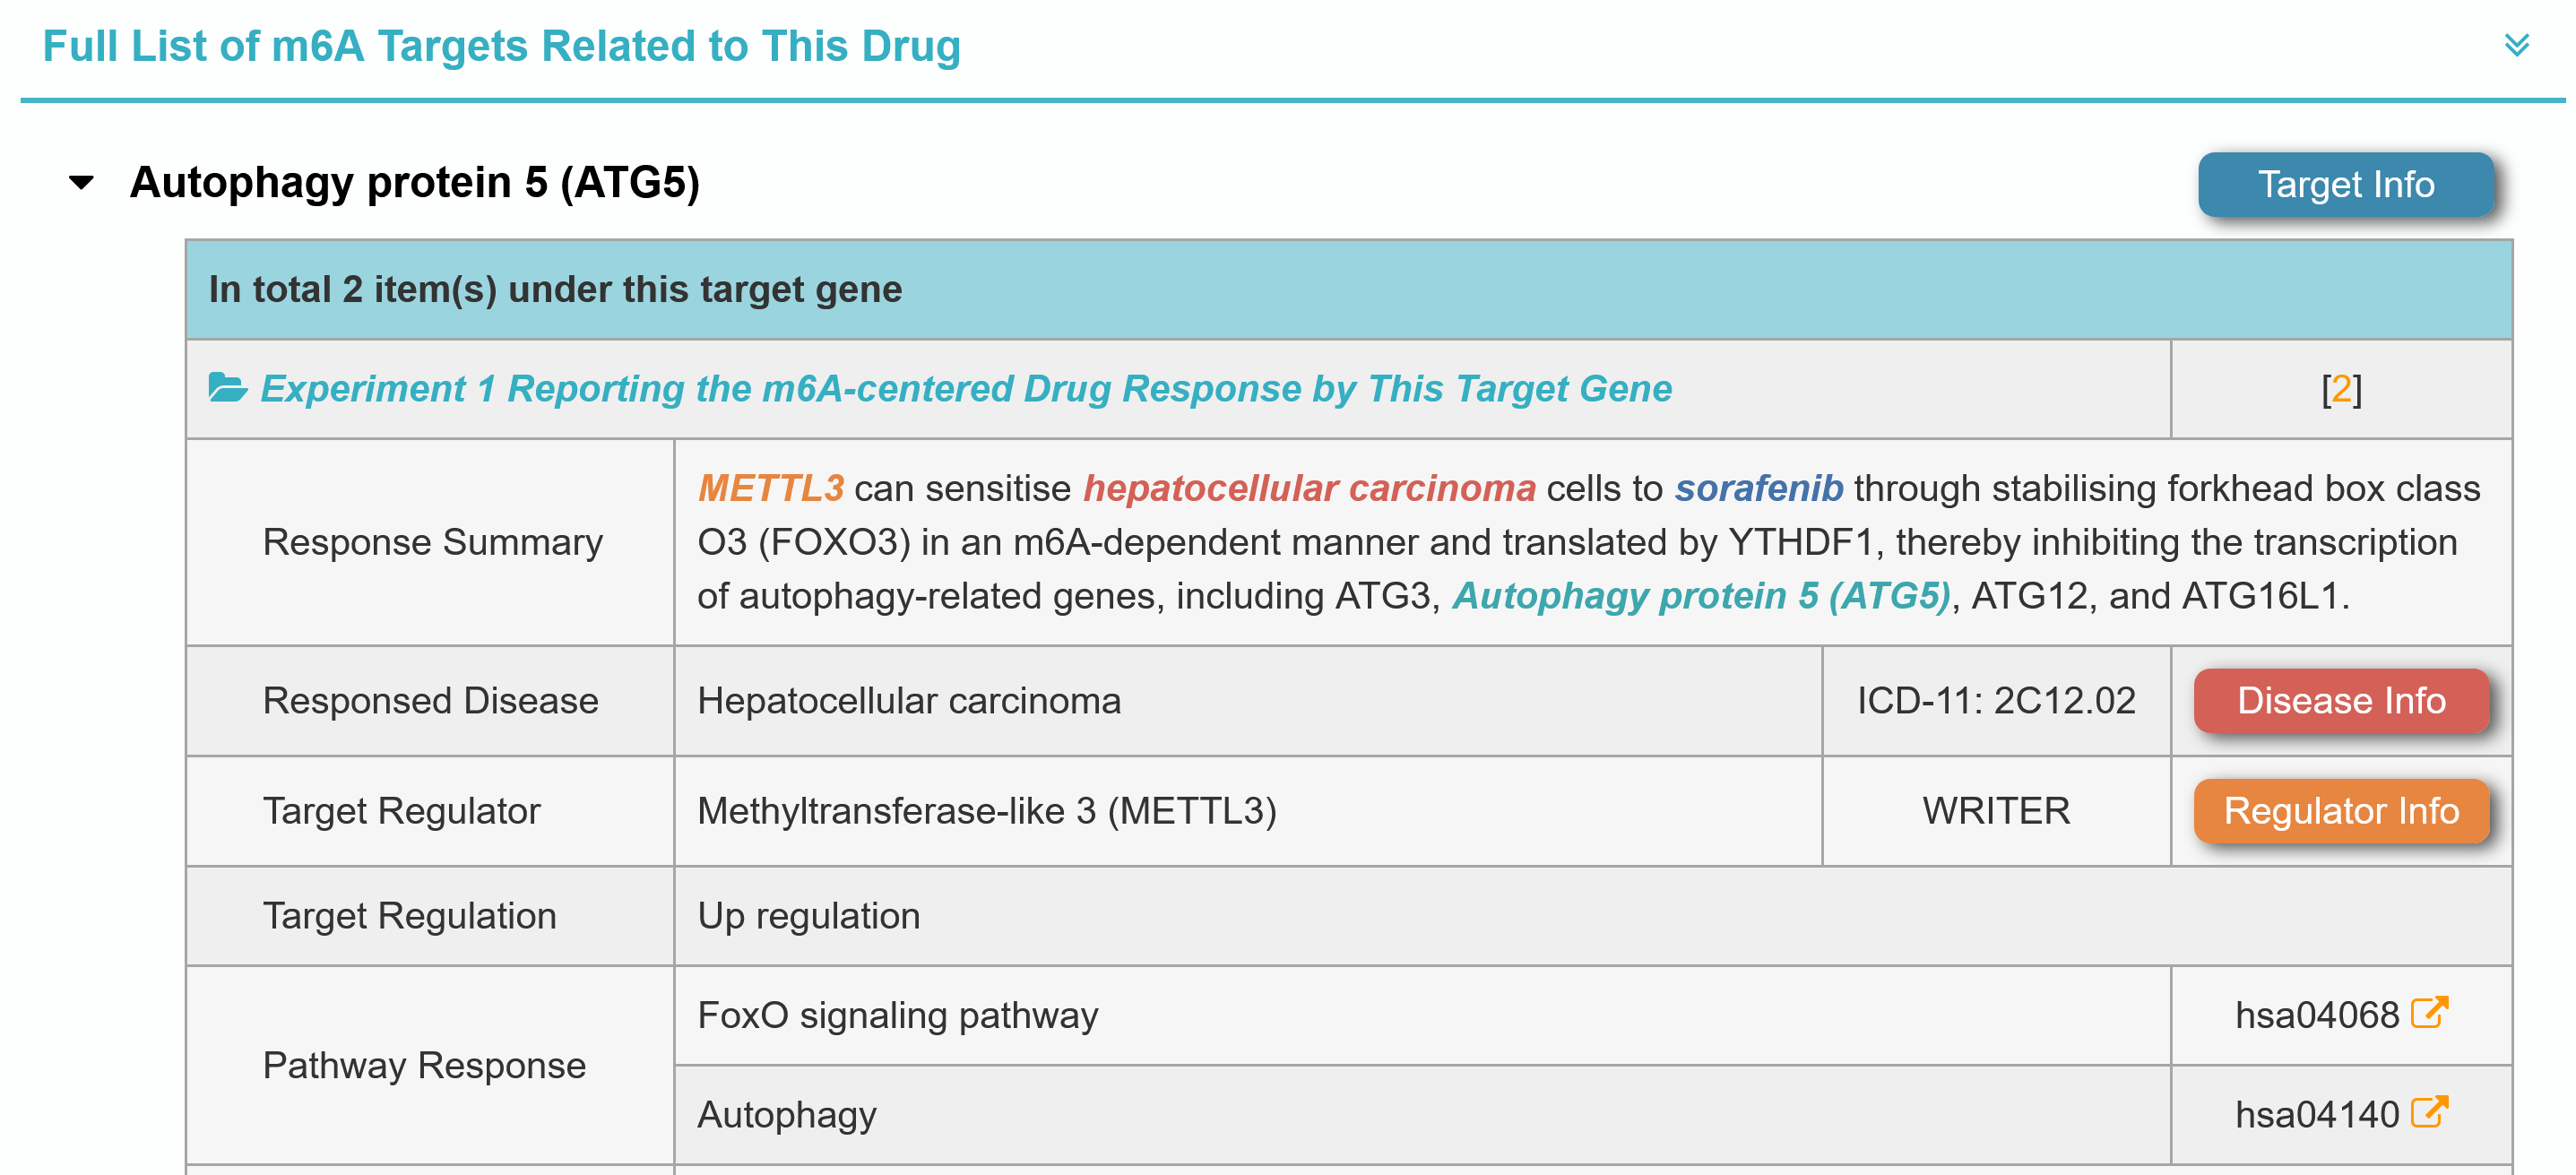Click the Full List of m6A Targets heading

pyautogui.click(x=501, y=47)
